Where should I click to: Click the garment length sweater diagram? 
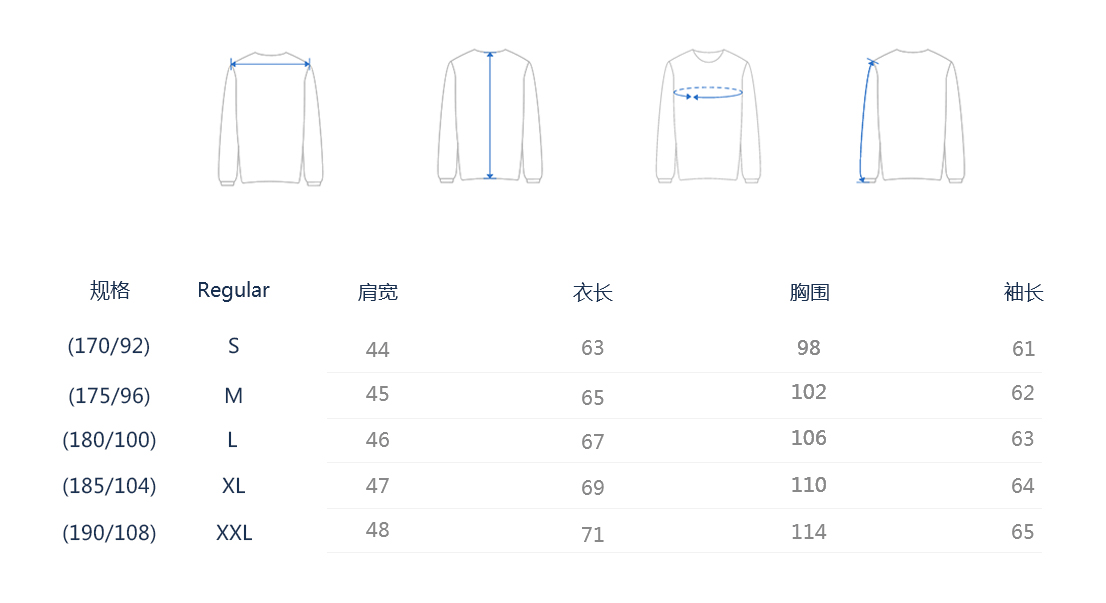[x=490, y=117]
